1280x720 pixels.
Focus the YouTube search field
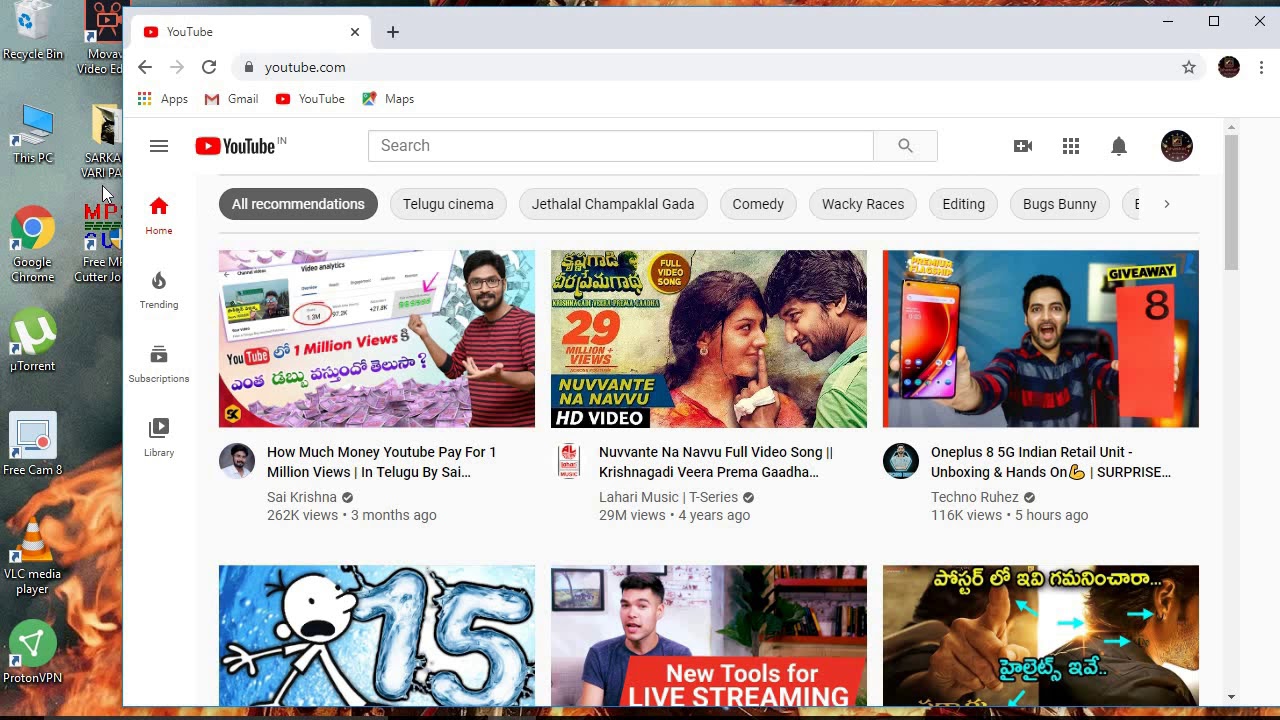[621, 146]
